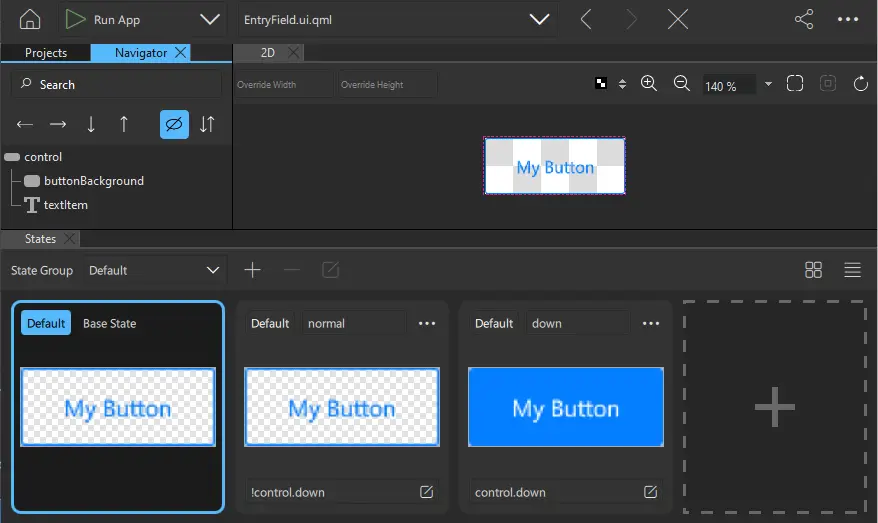Switch to the Projects tab
This screenshot has width=878, height=523.
(x=46, y=53)
